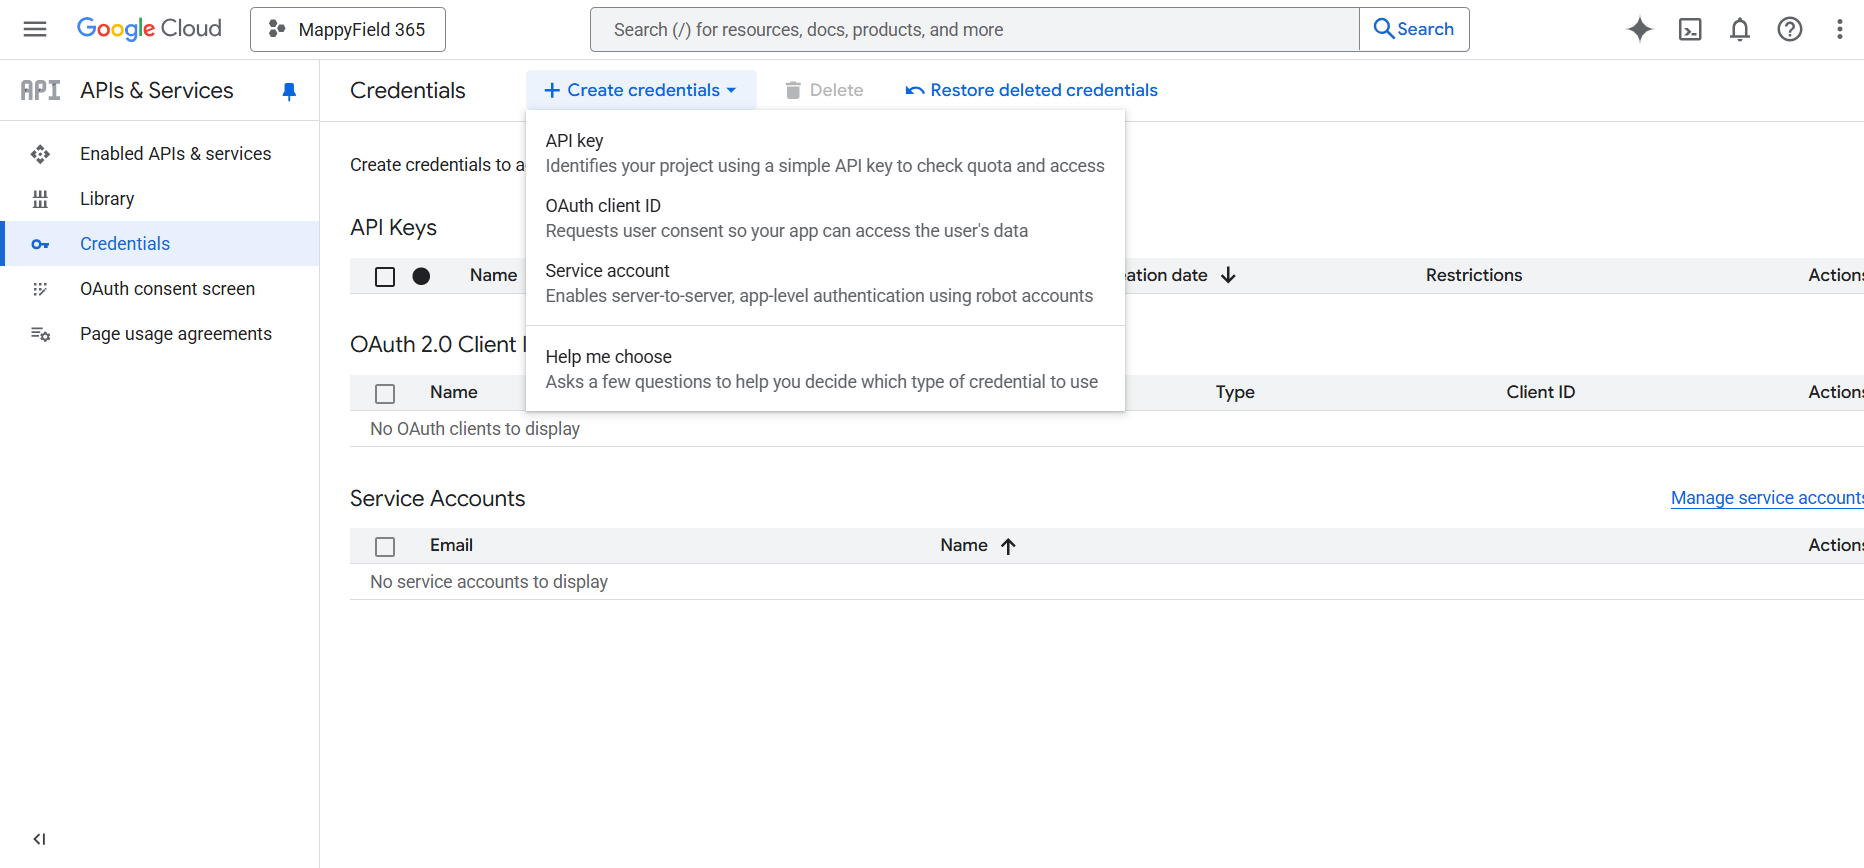The width and height of the screenshot is (1864, 868).
Task: Open notifications bell
Action: click(1740, 29)
